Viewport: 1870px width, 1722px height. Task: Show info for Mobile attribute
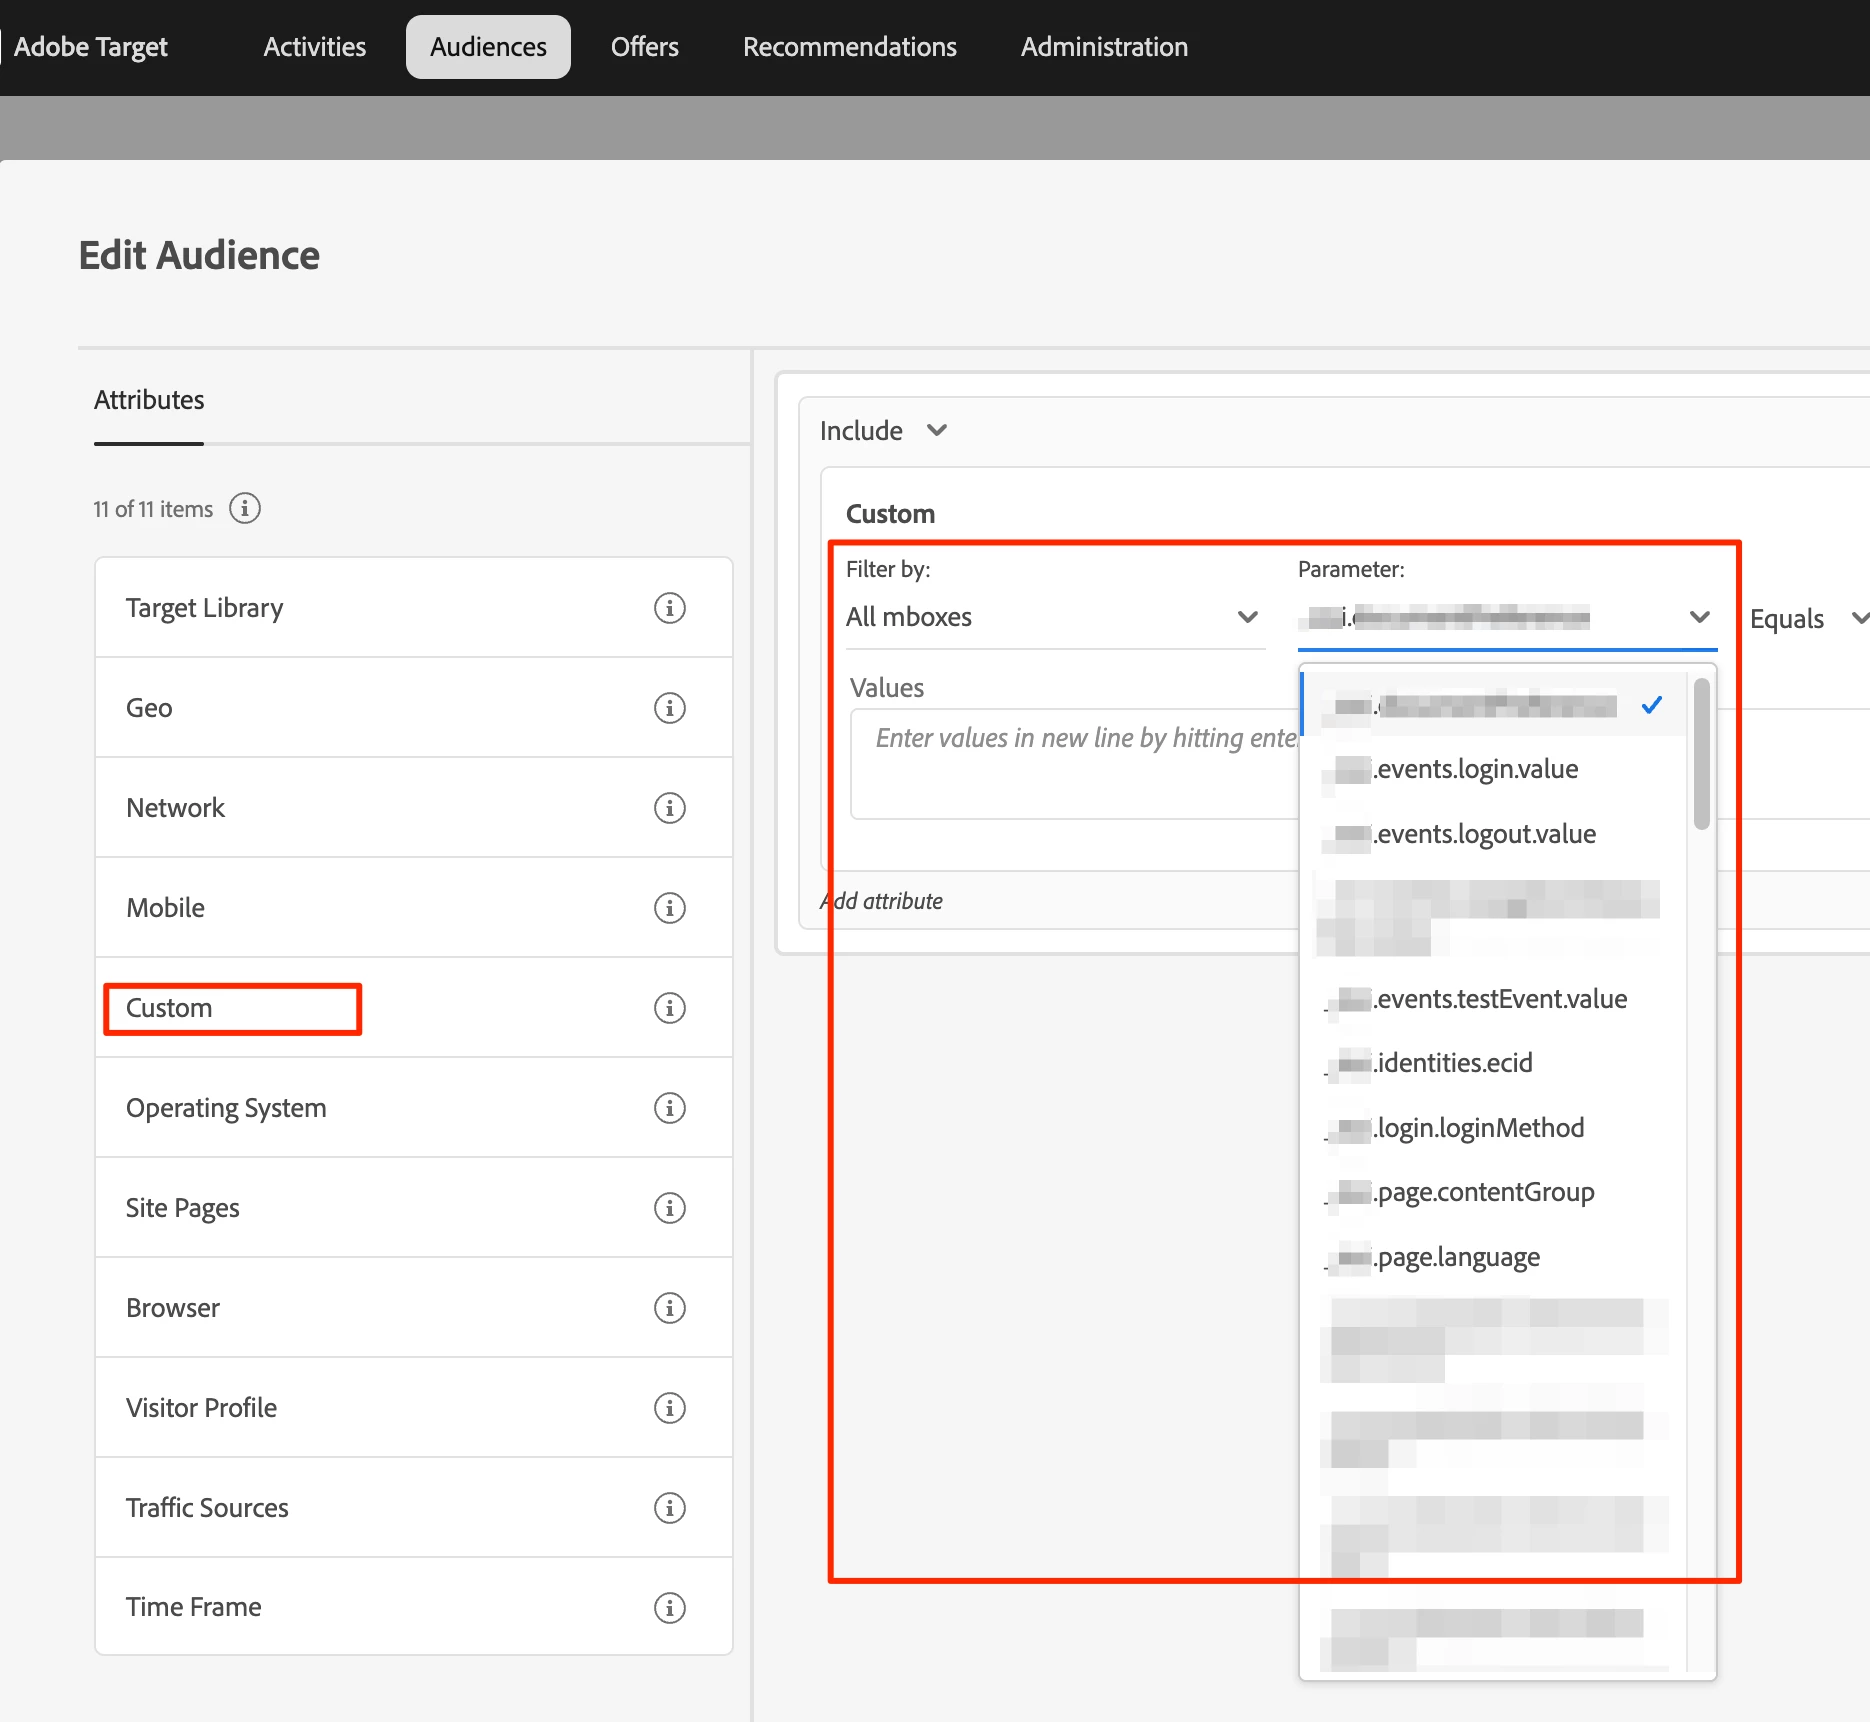(x=669, y=908)
